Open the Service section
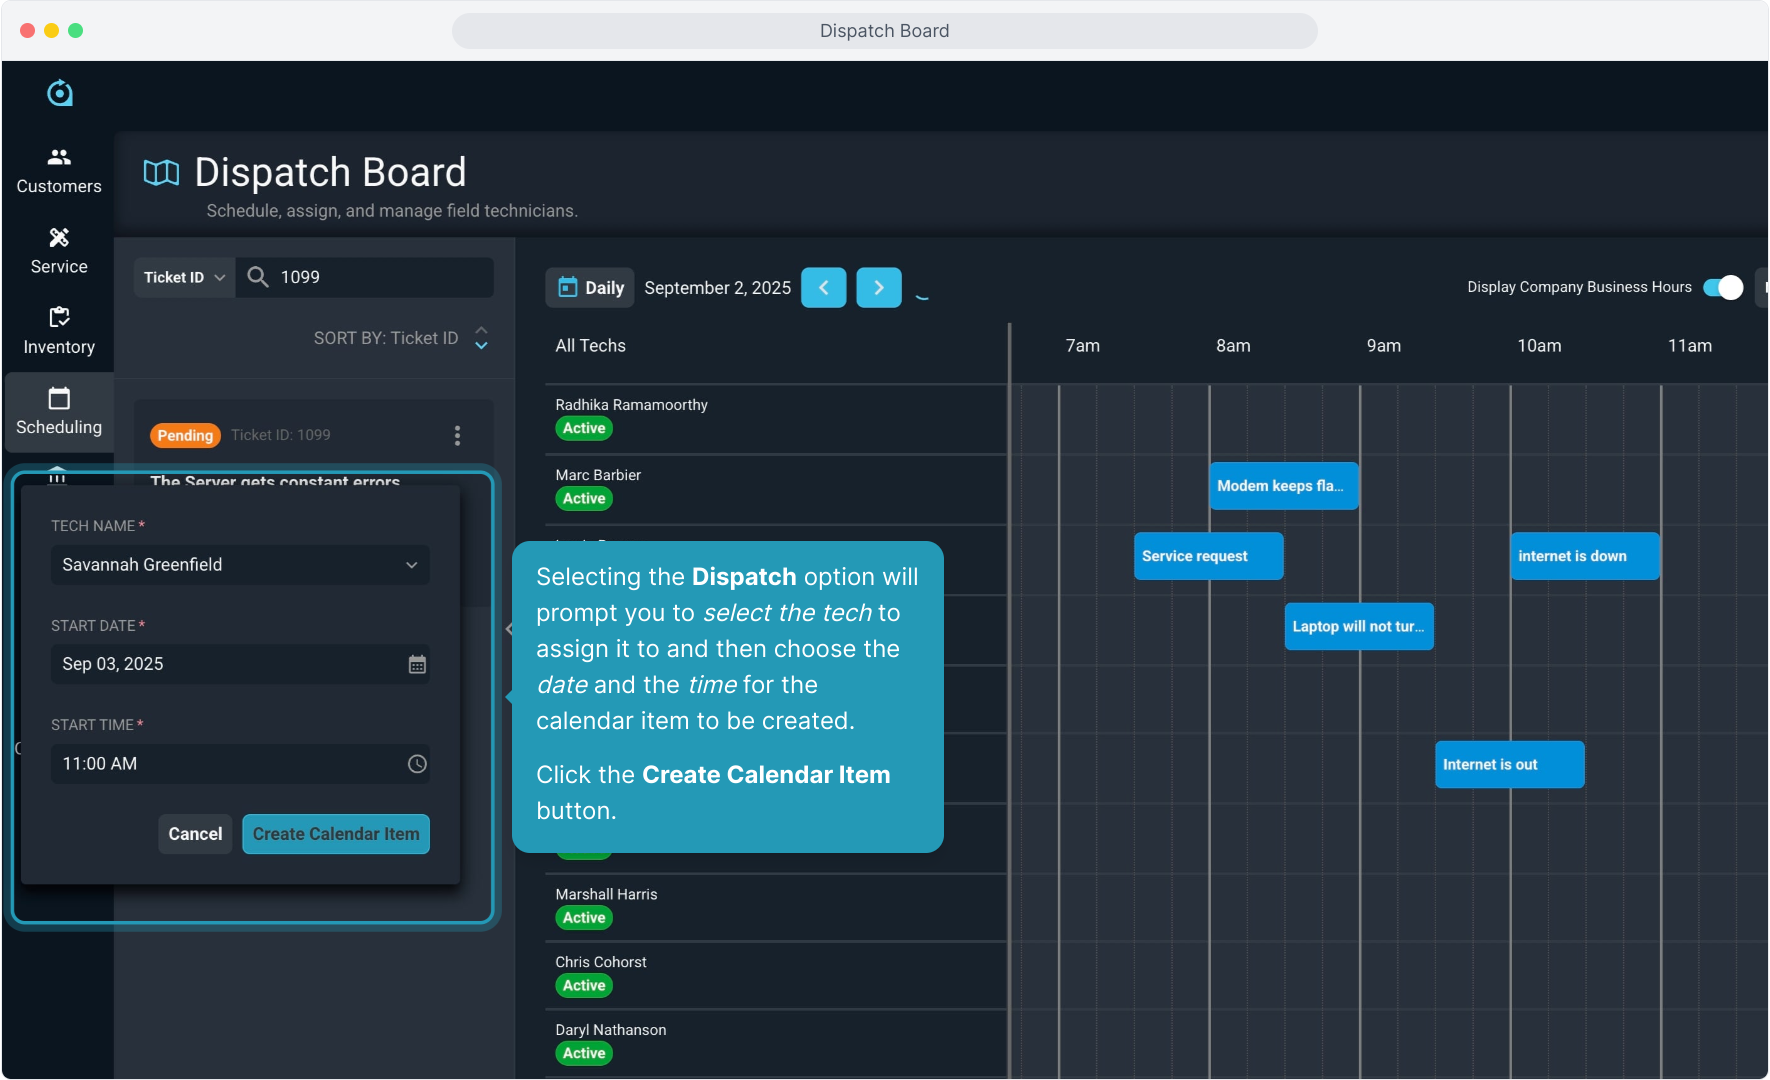Viewport: 1770px width, 1080px height. click(x=59, y=251)
